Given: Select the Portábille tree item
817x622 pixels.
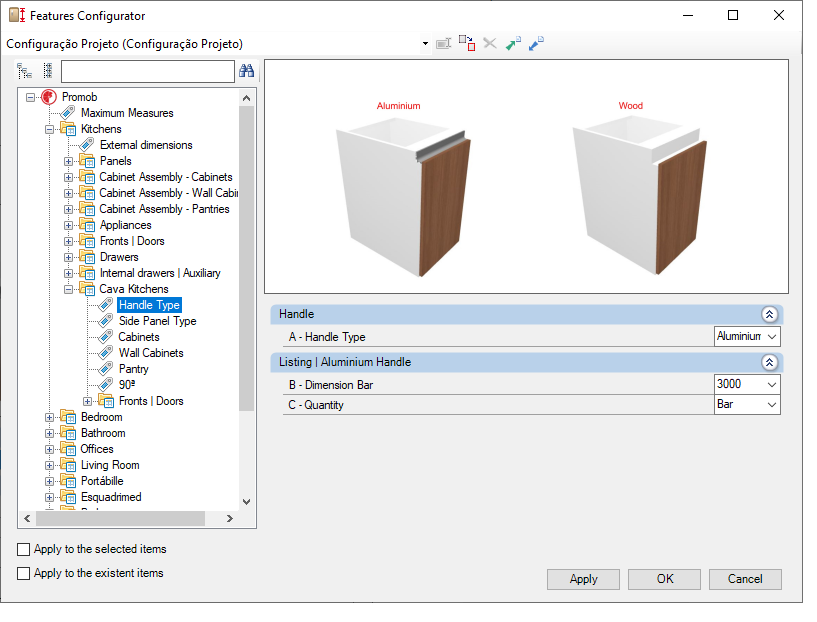Looking at the screenshot, I should pyautogui.click(x=102, y=481).
